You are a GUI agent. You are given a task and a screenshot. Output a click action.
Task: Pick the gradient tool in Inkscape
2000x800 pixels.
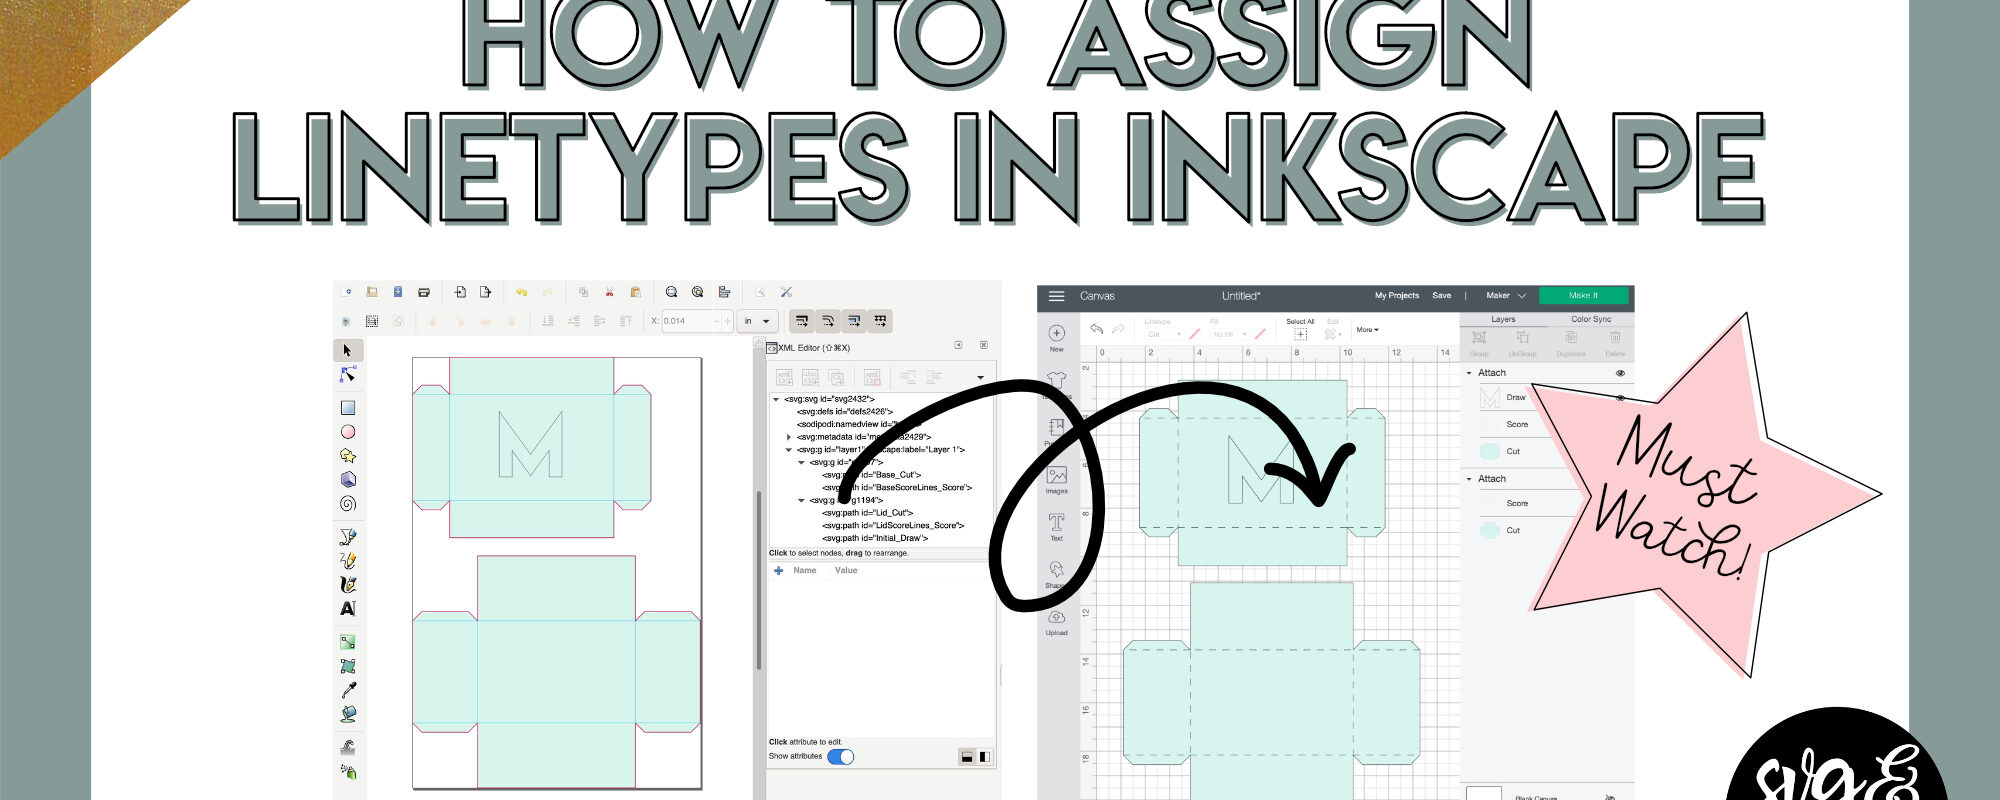[348, 642]
